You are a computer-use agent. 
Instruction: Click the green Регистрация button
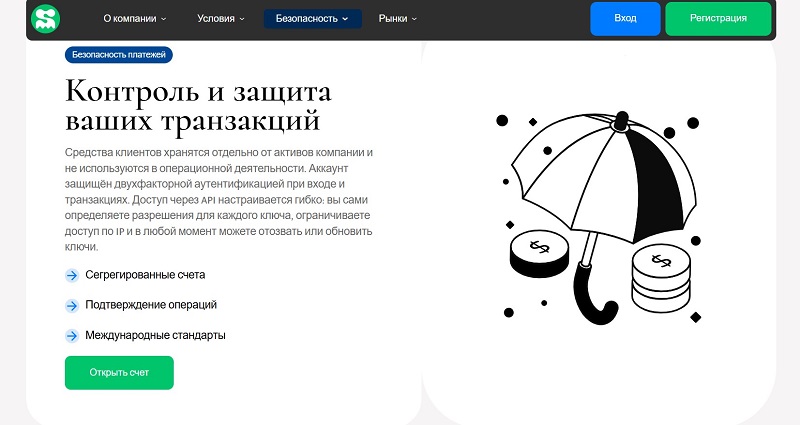coord(718,18)
